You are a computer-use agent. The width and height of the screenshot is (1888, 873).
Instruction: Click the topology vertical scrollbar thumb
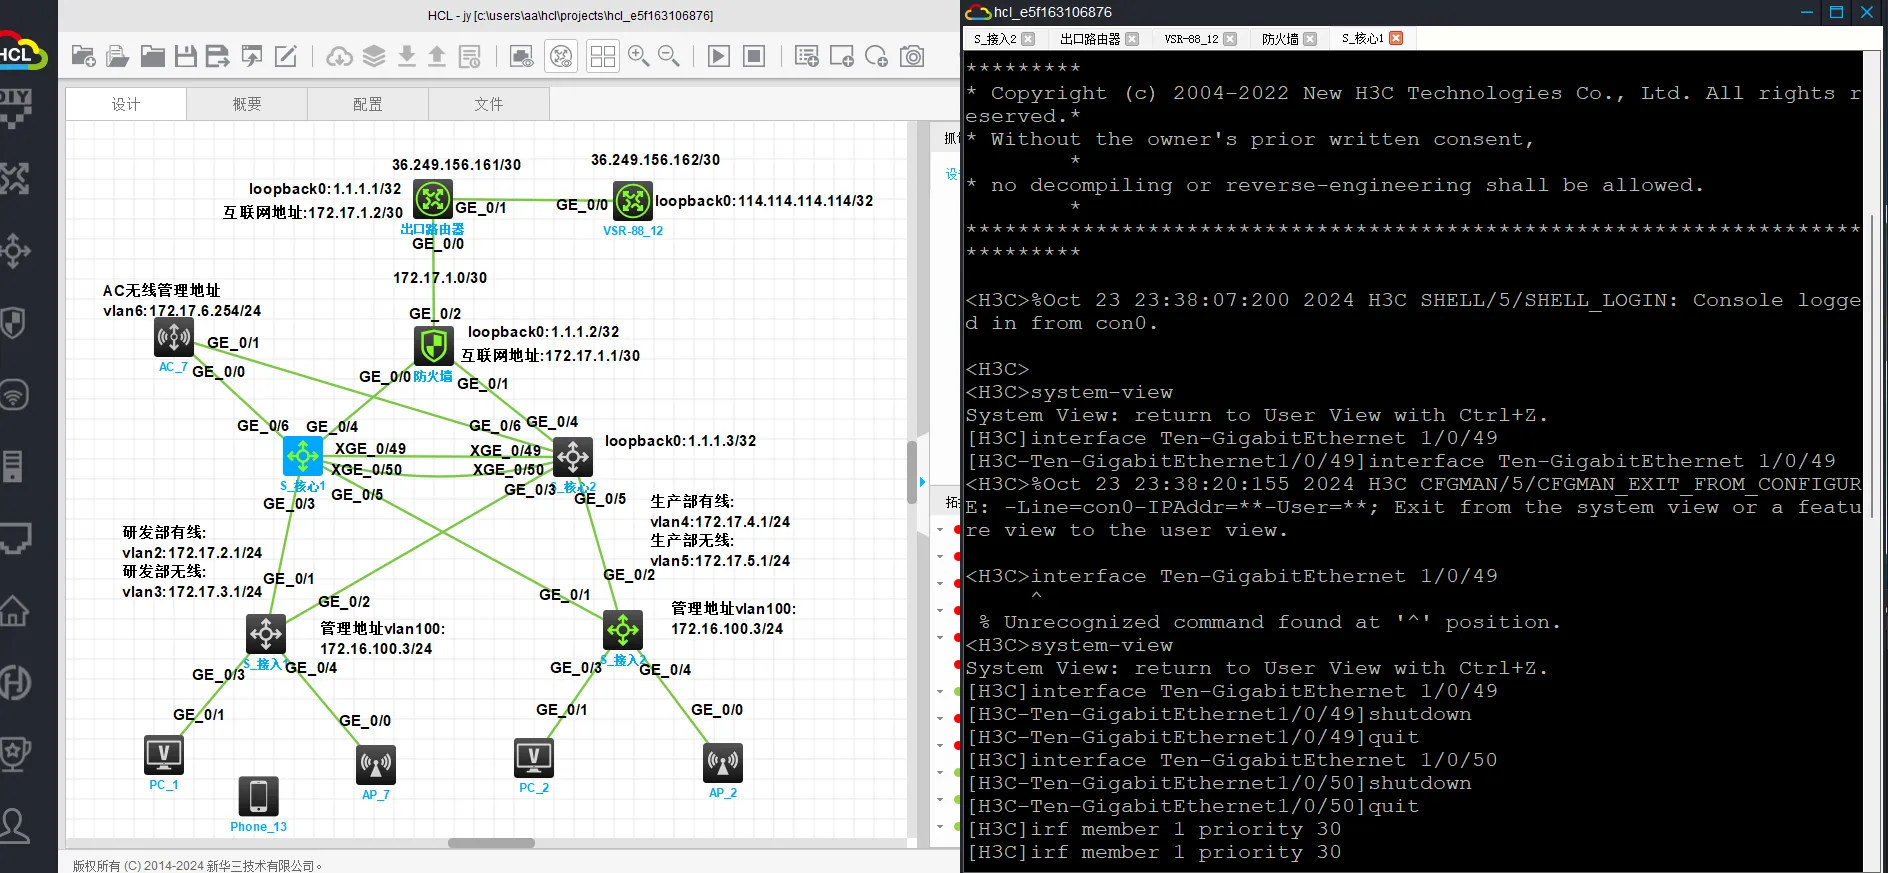(x=911, y=471)
